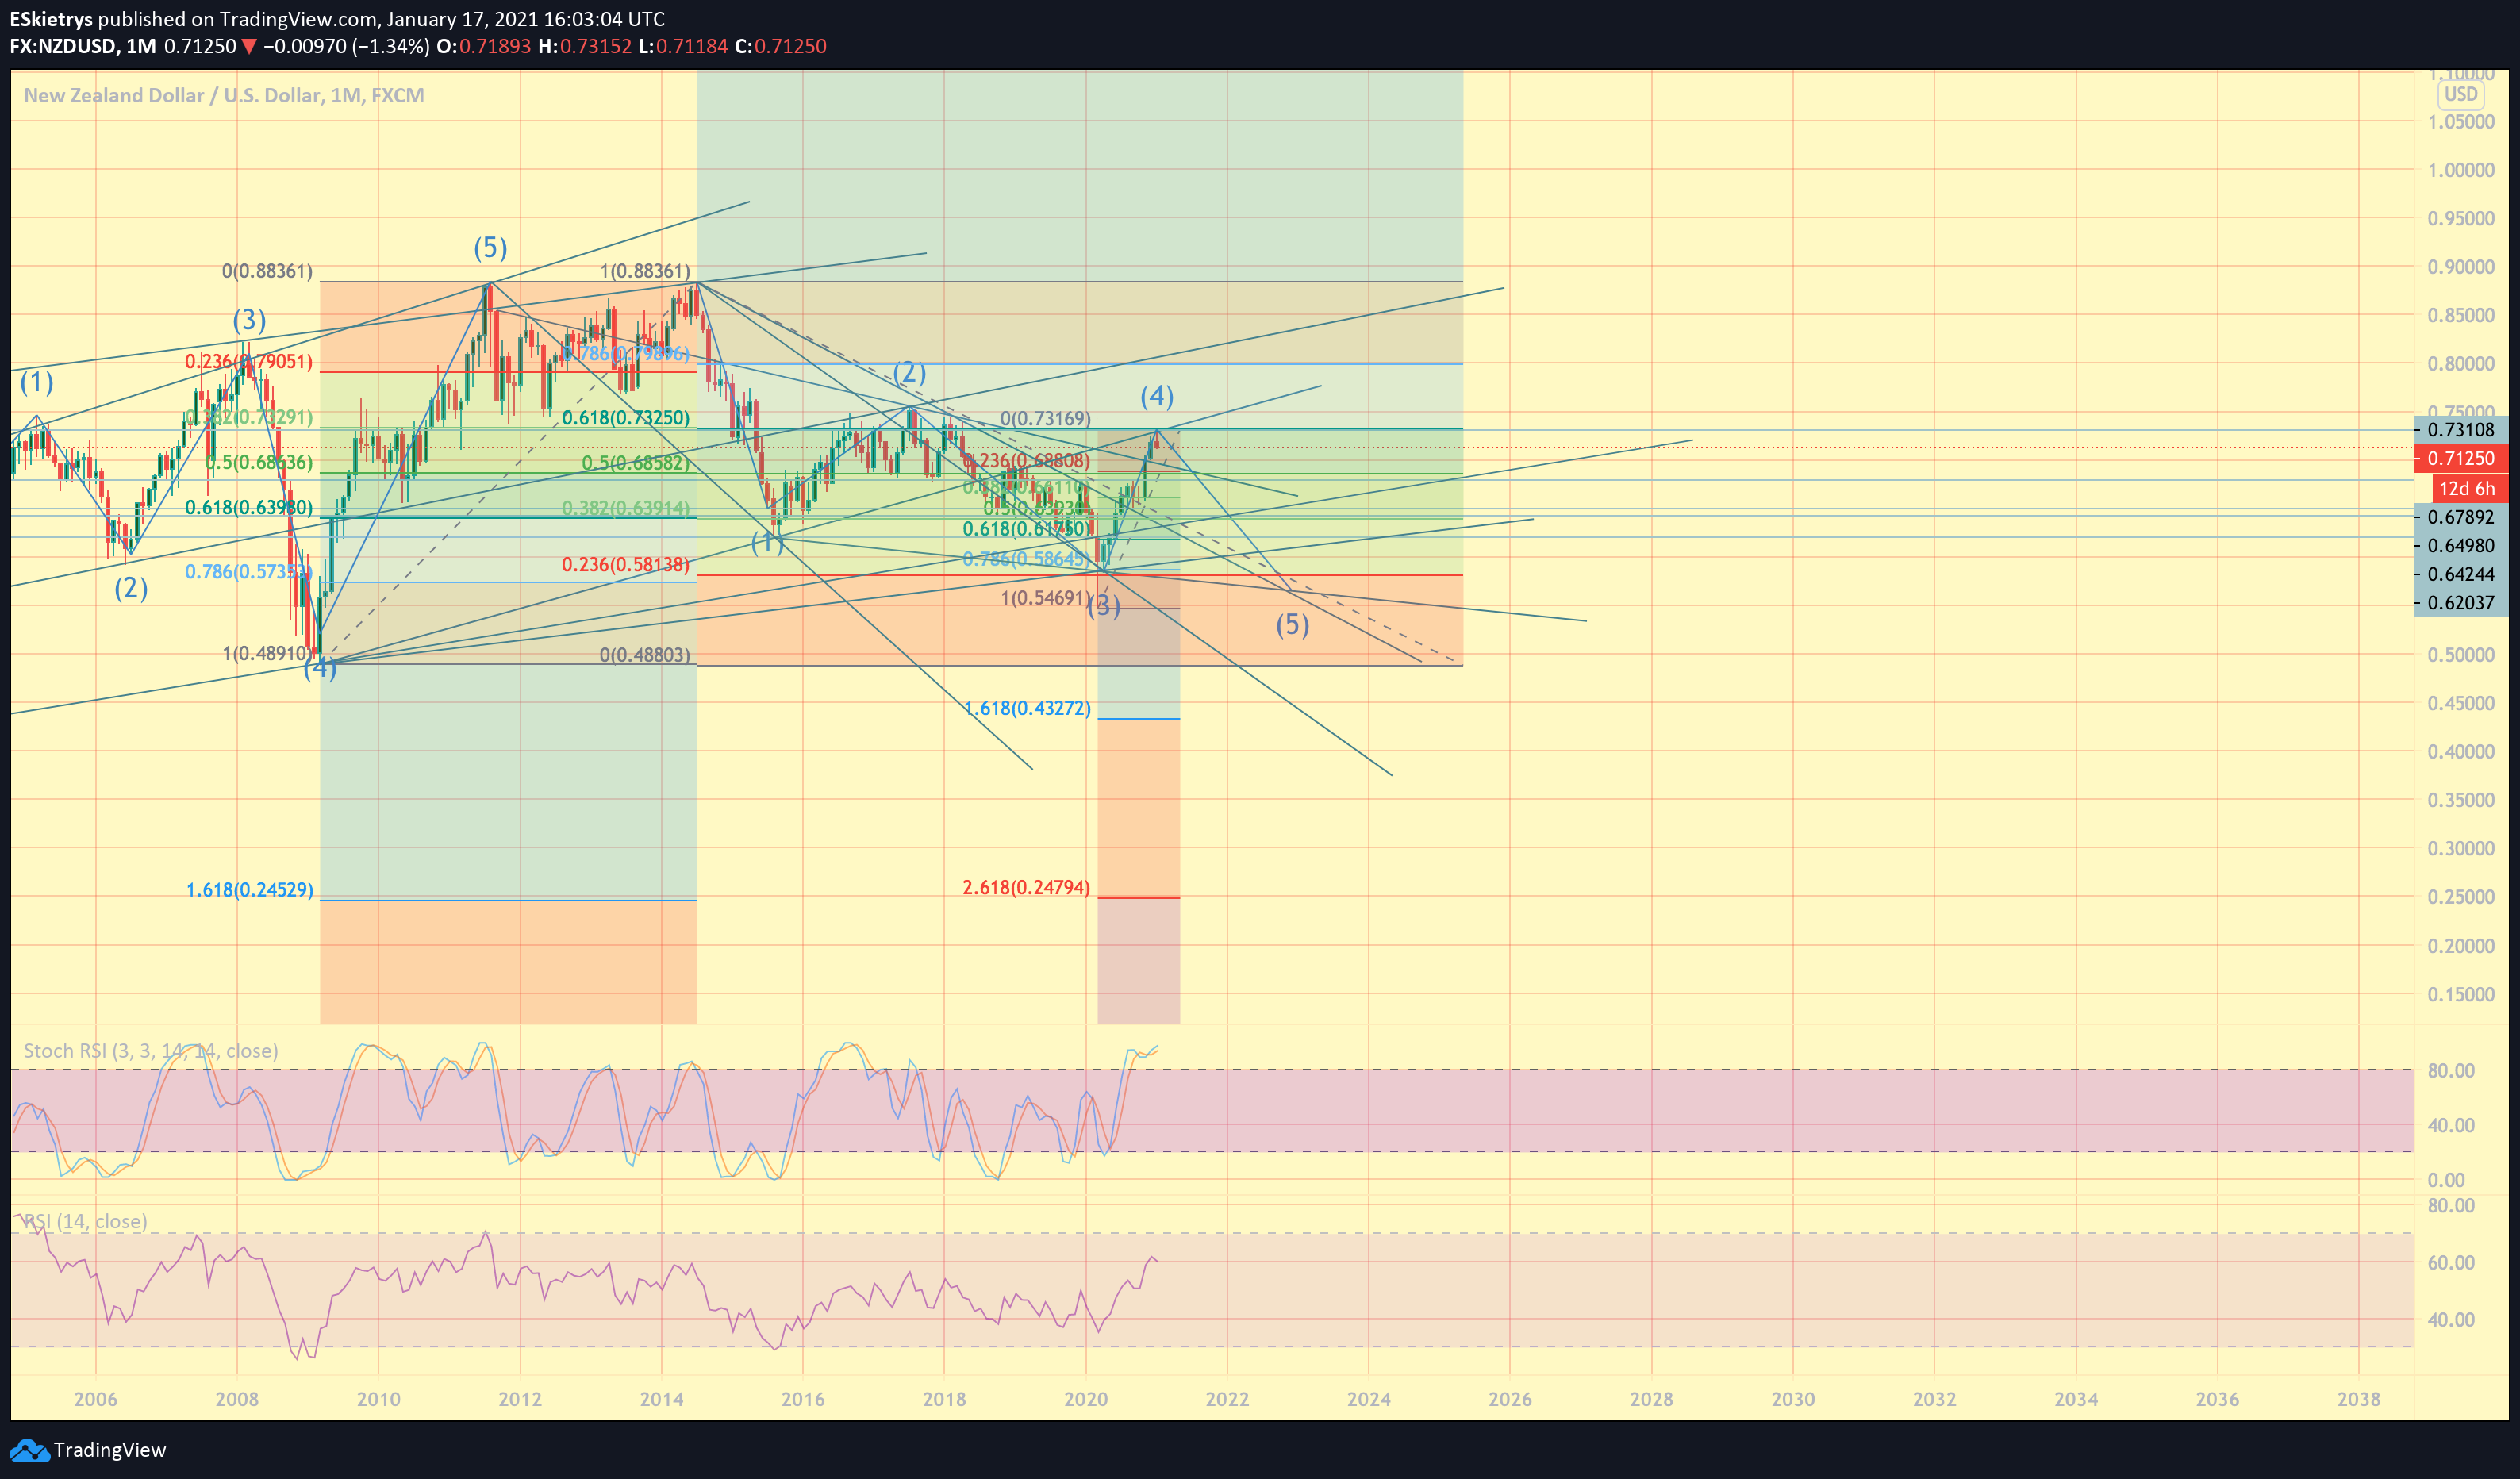Click the 0.618(0.63980) Fibonacci label
Viewport: 2520px width, 1479px height.
249,508
